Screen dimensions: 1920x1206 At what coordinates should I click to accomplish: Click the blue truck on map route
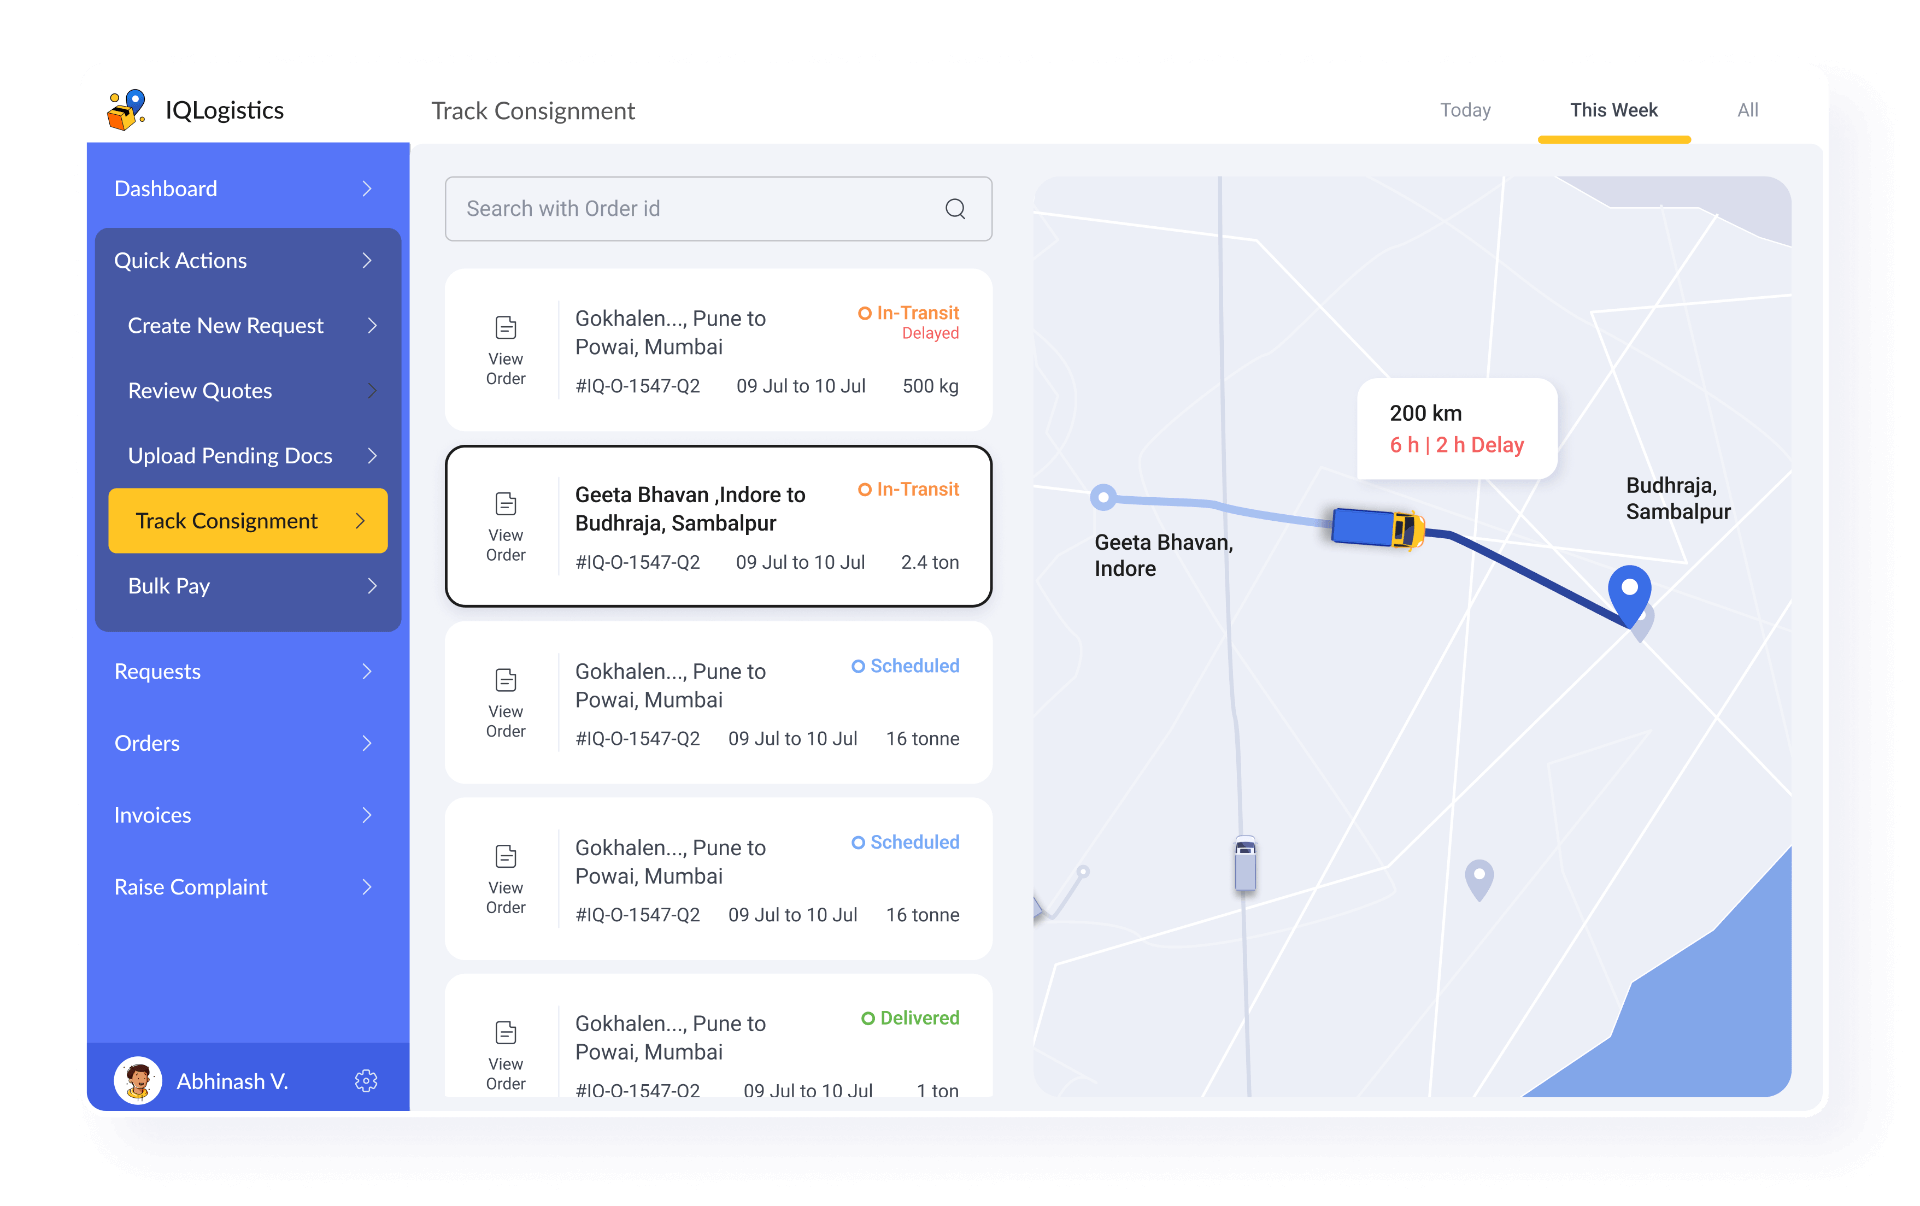click(1377, 527)
